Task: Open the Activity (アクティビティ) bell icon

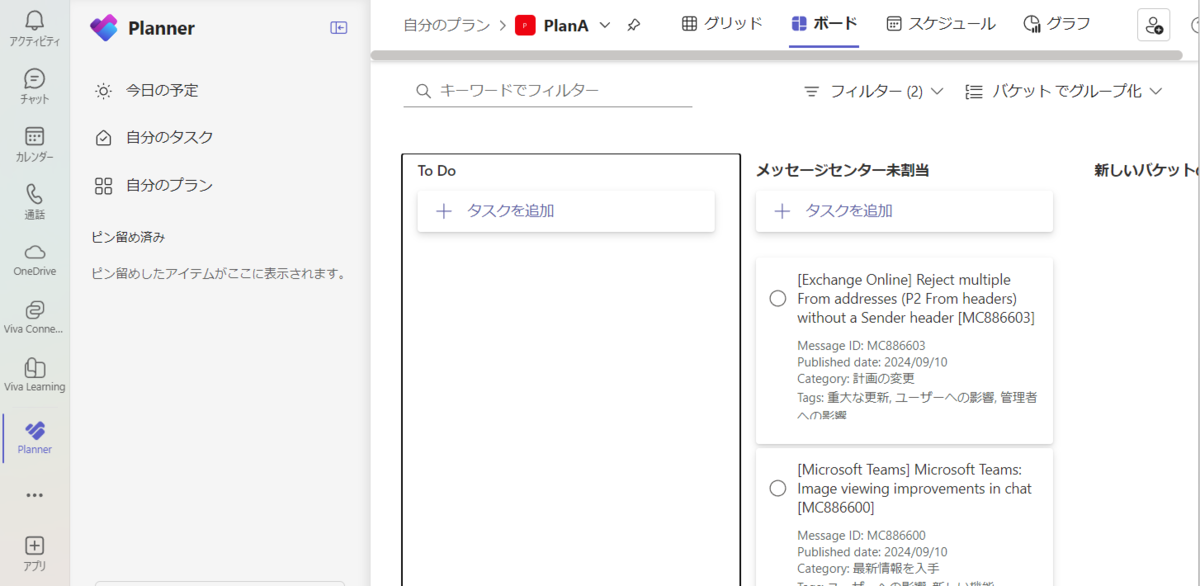Action: (35, 20)
